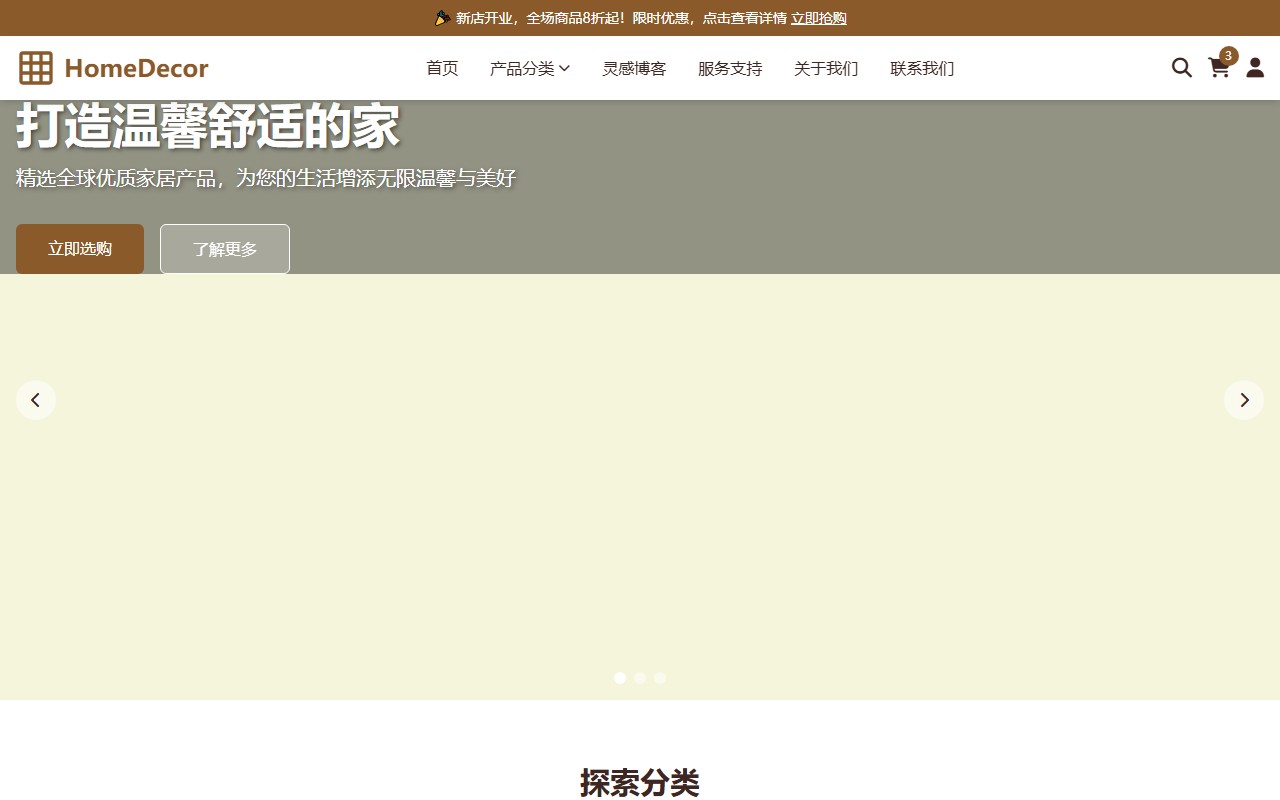Image resolution: width=1280 pixels, height=800 pixels.
Task: Click the user account icon
Action: [1255, 68]
